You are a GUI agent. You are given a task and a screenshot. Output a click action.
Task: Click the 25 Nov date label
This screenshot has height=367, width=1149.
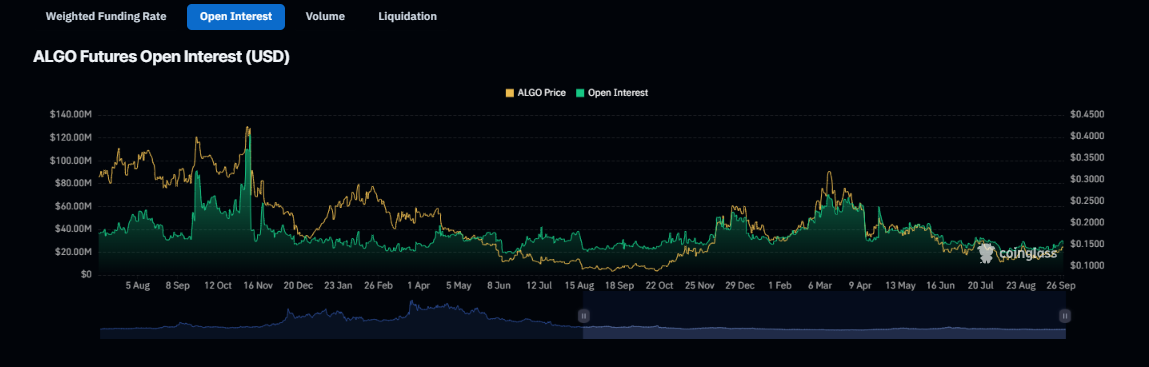pos(699,286)
